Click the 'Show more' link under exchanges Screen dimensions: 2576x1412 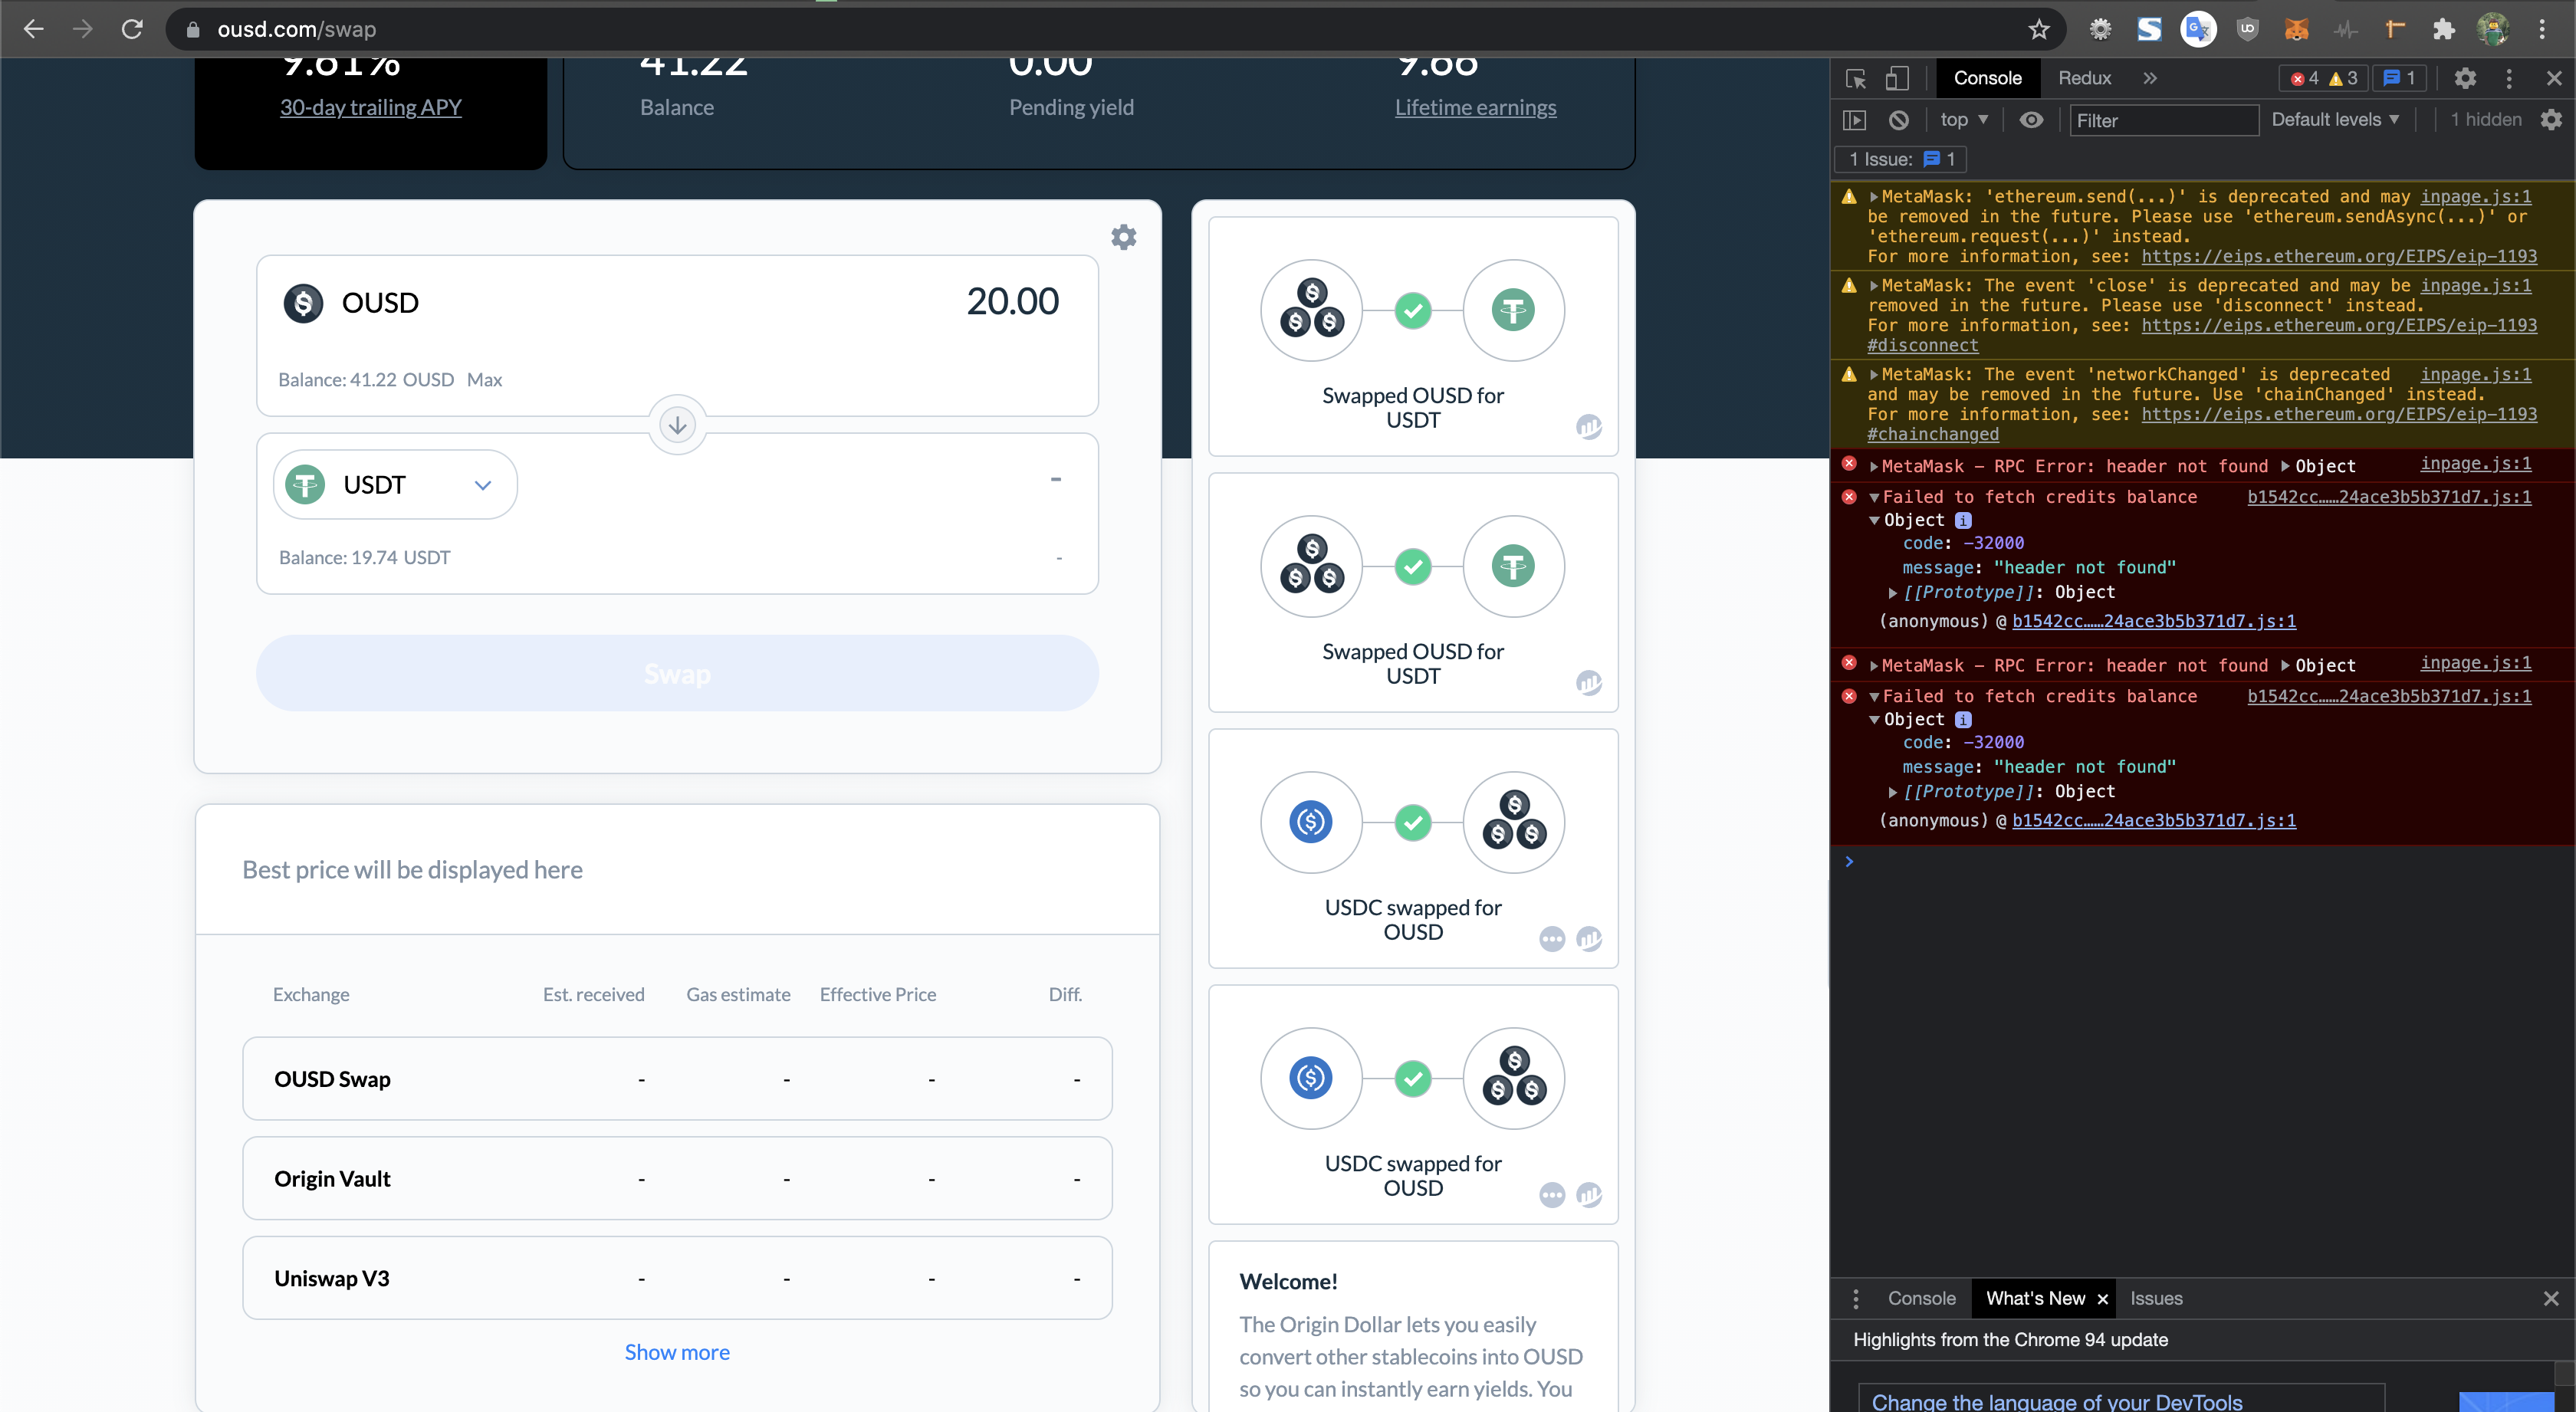coord(676,1352)
